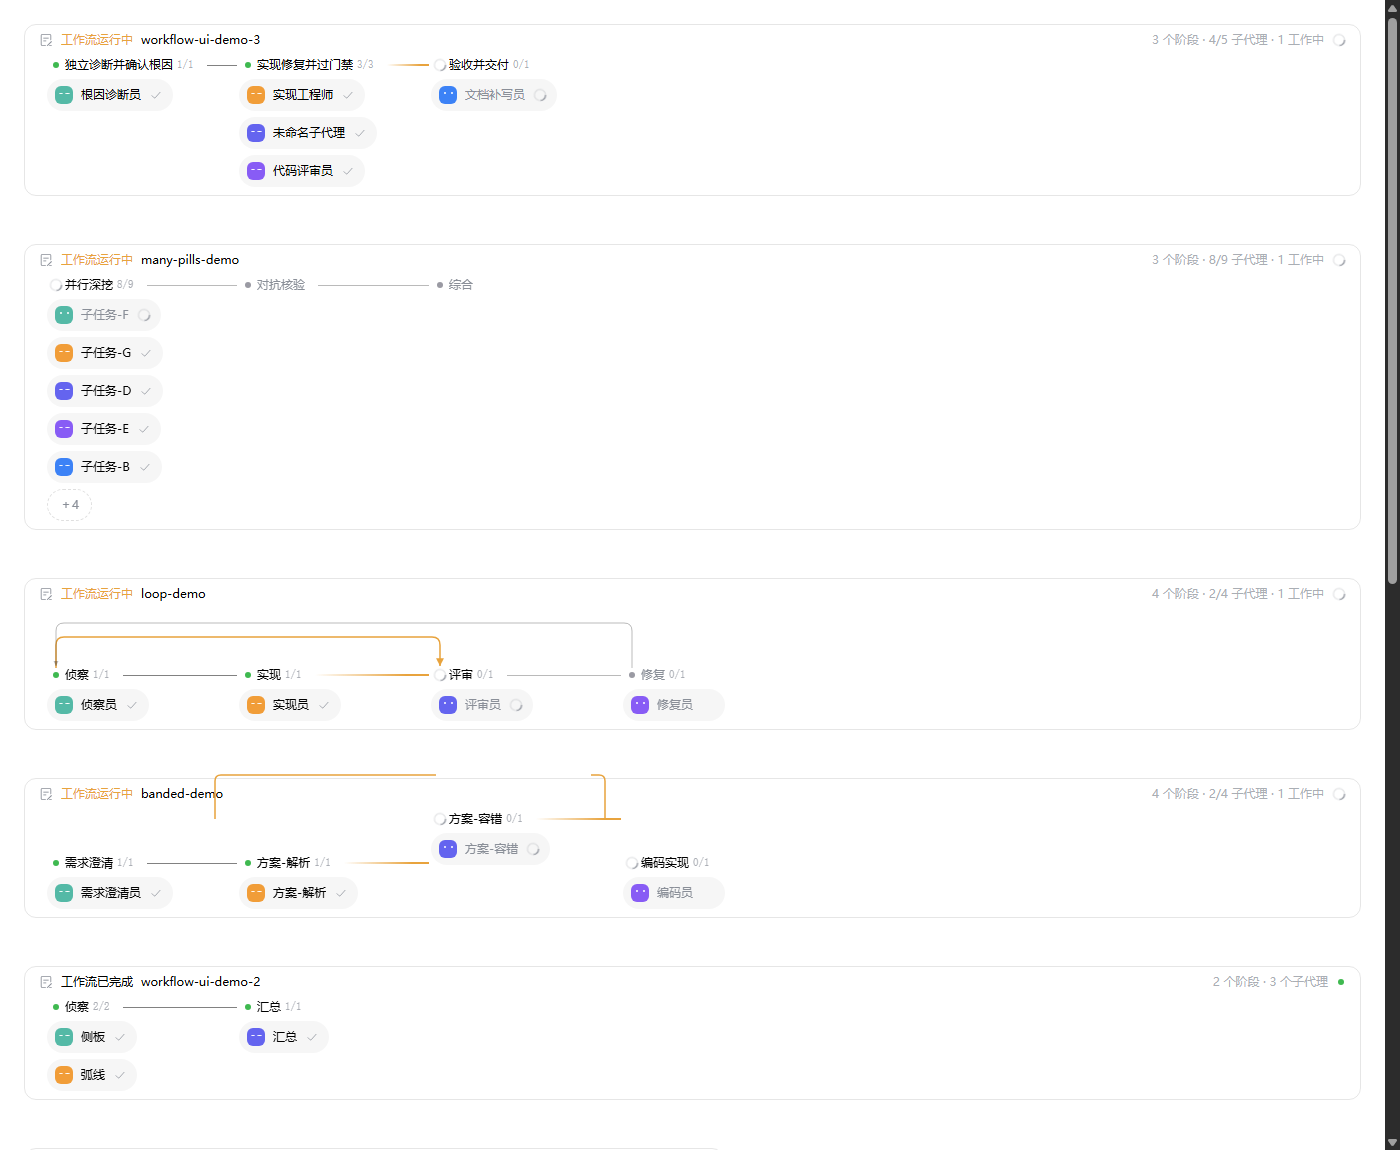The height and width of the screenshot is (1150, 1400).
Task: Open the 实现工程师 agent pill
Action: tap(302, 95)
